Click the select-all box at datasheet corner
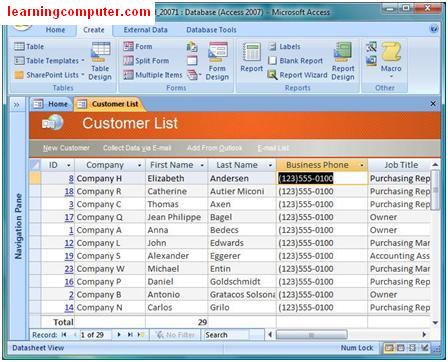This screenshot has height=362, width=448. click(x=35, y=165)
